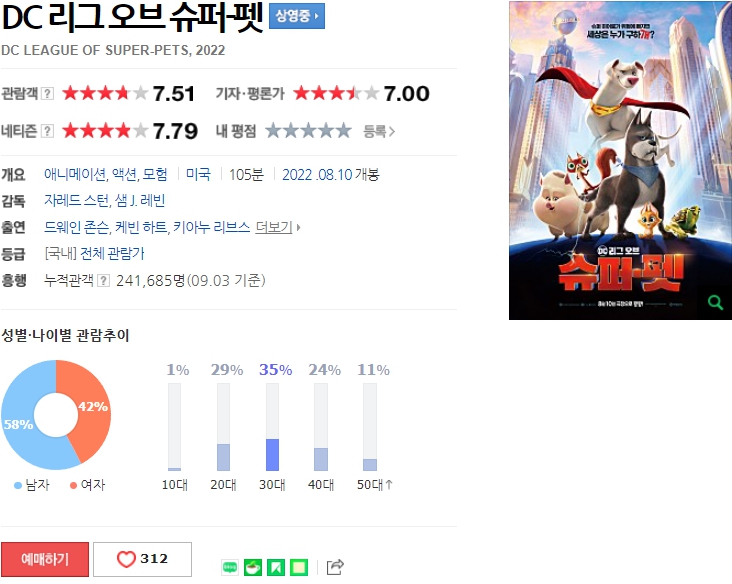Open the external share arrow icon
732x584 pixels.
335,567
